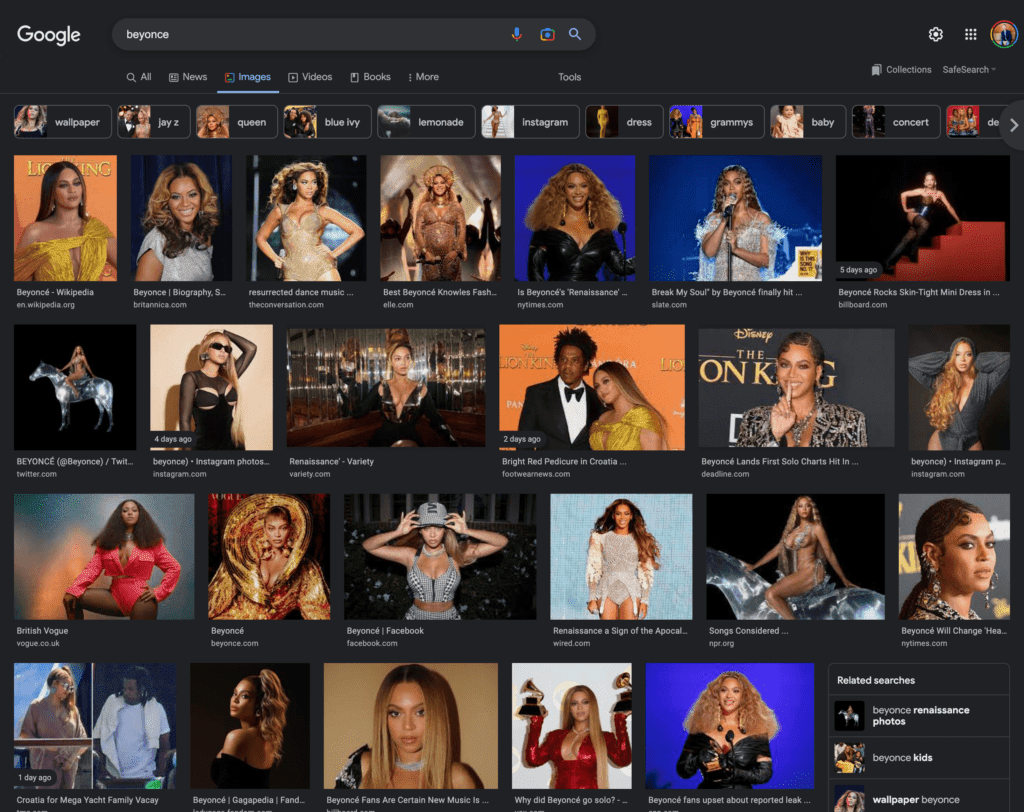This screenshot has width=1024, height=812.
Task: Click the magnifying glass search button
Action: [575, 34]
